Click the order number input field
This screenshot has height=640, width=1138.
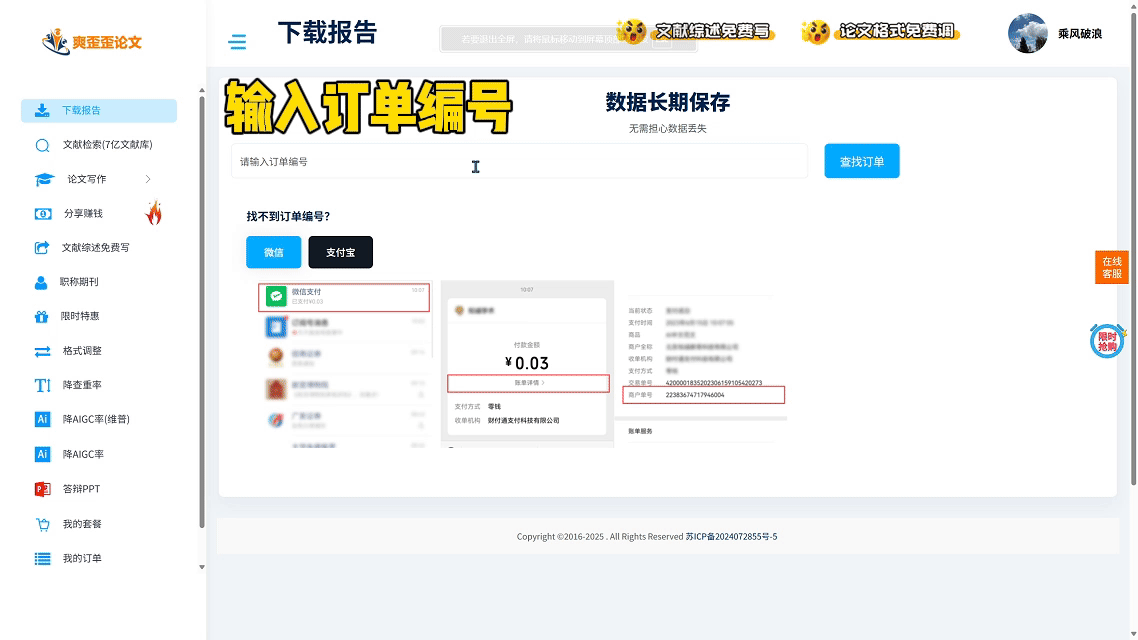[x=518, y=161]
